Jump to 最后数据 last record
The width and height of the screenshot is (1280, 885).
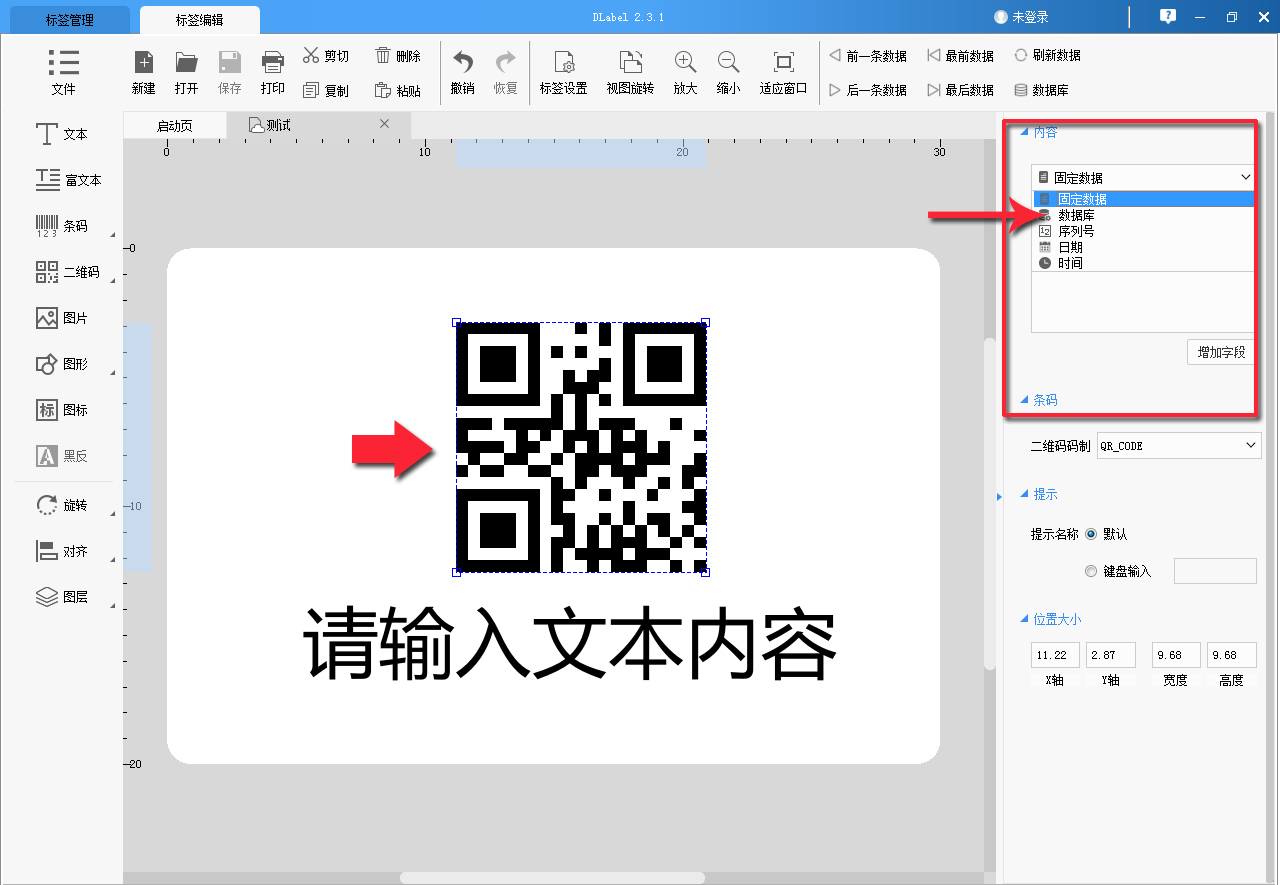960,90
